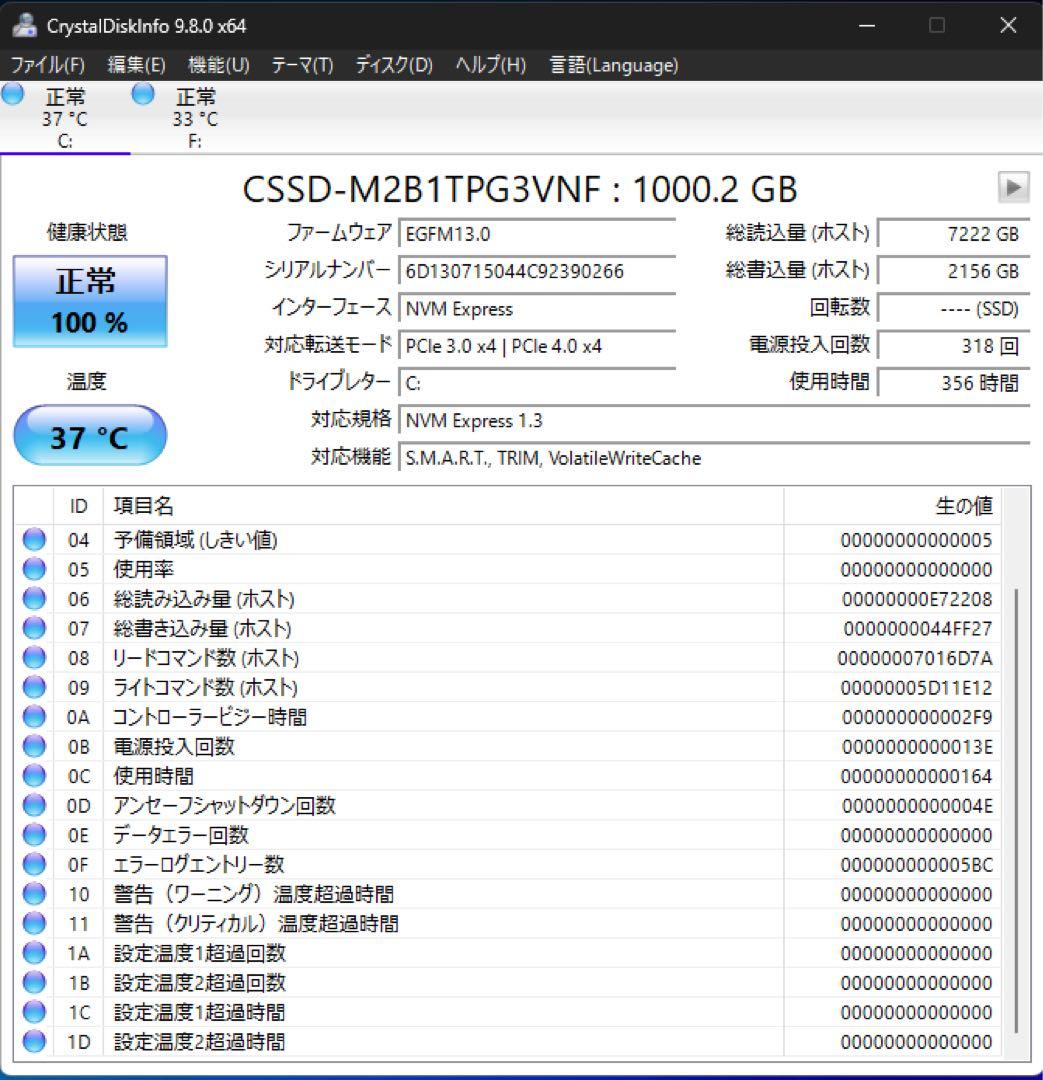1043x1080 pixels.
Task: Select the 予備領域 (しきい値) row name
Action: 196,540
